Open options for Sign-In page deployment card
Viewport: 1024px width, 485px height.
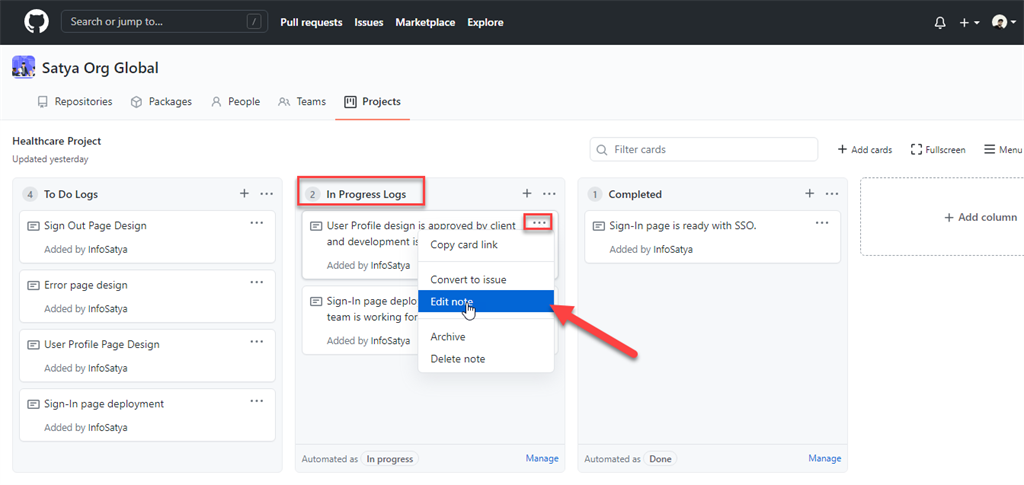coord(257,401)
